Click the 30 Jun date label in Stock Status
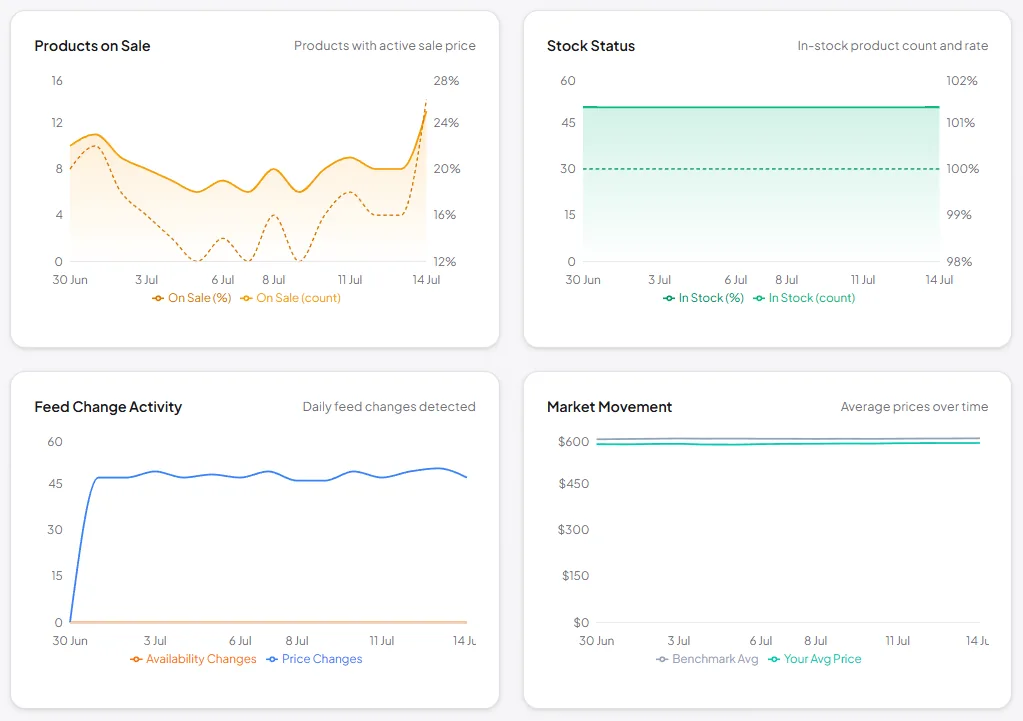 (583, 280)
